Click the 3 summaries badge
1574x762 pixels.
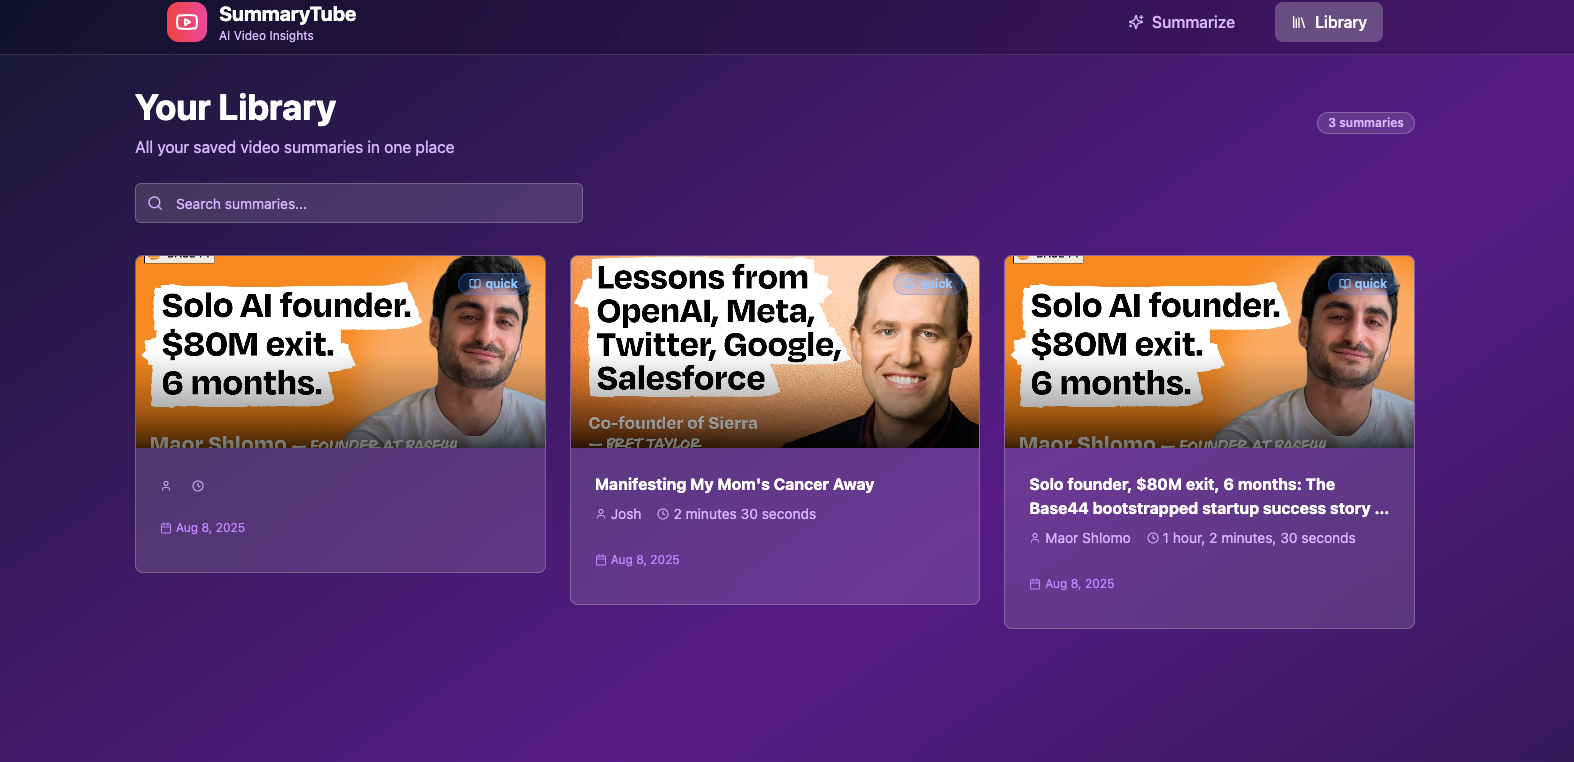[x=1365, y=123]
